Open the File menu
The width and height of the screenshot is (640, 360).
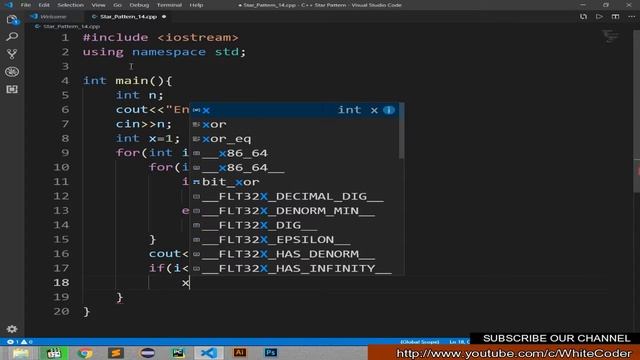coord(26,5)
